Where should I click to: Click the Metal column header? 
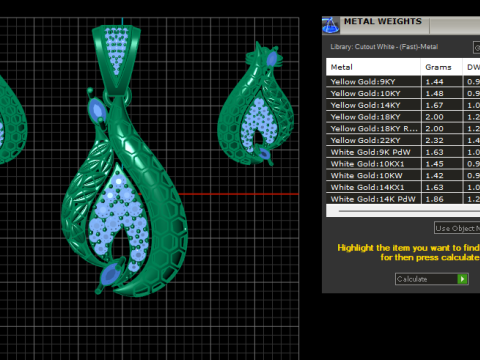(373, 67)
